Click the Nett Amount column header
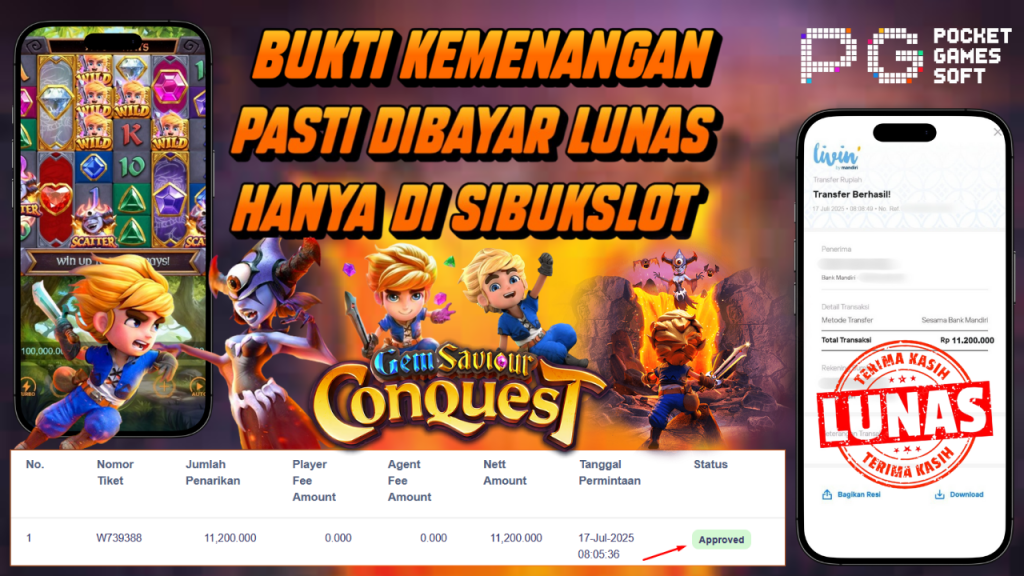 505,472
